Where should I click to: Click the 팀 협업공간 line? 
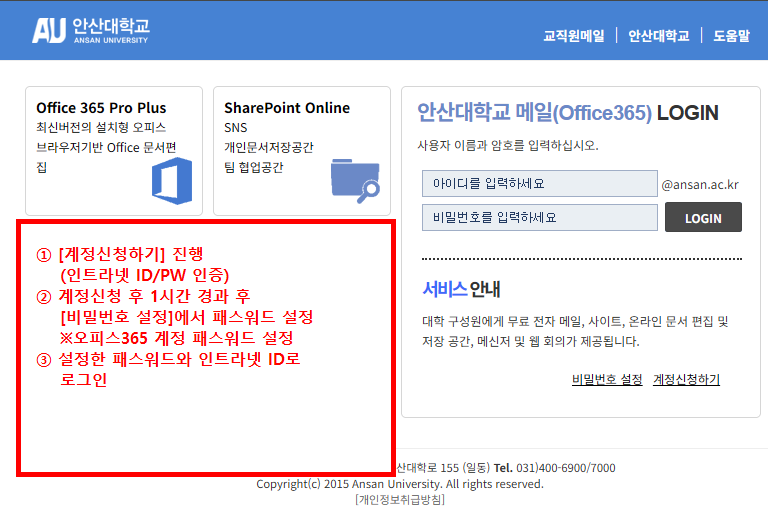click(254, 168)
